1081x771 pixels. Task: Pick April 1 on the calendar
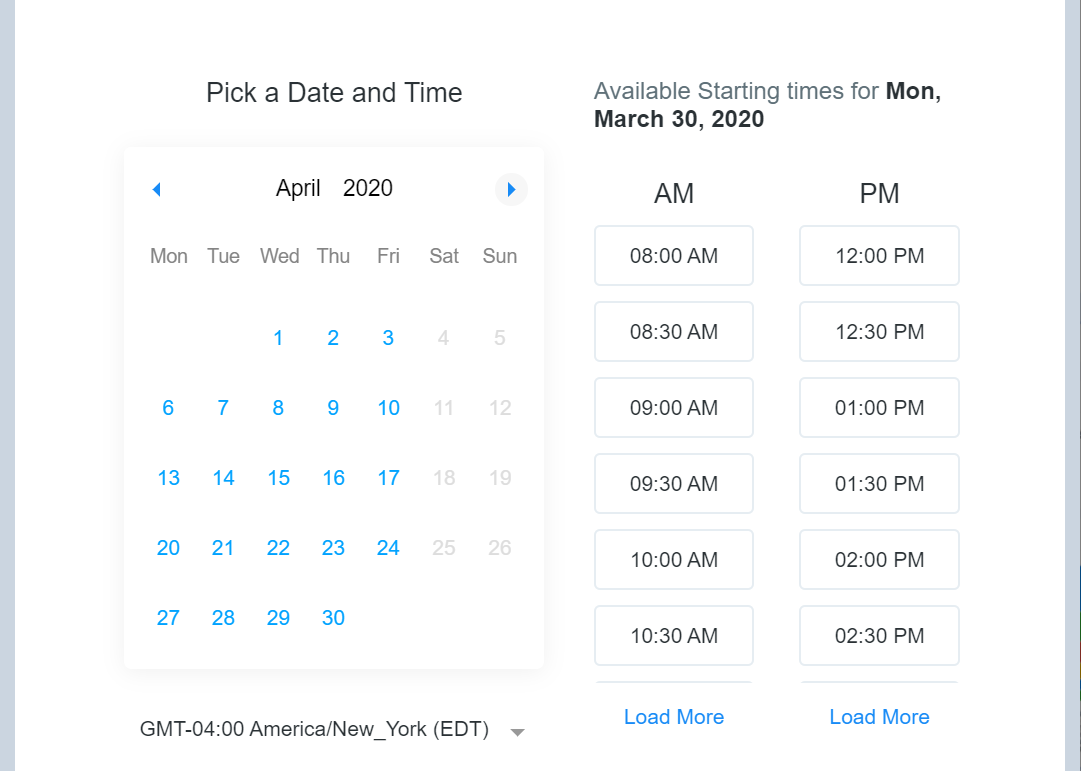coord(278,338)
